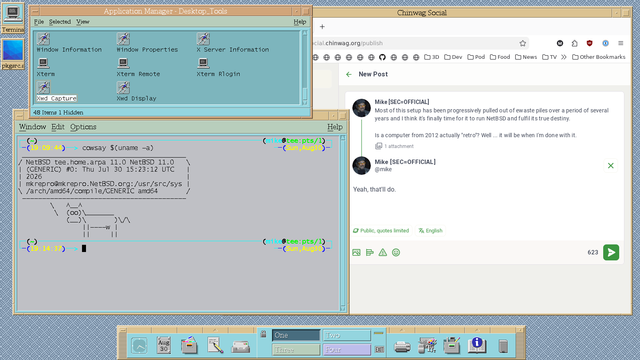Open the terminal Options menu
This screenshot has width=640, height=360.
83,127
